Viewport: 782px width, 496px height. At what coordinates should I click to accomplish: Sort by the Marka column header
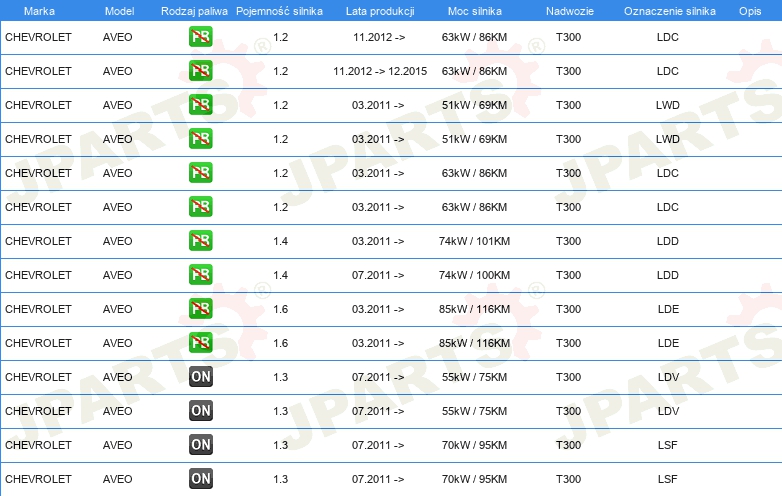39,11
